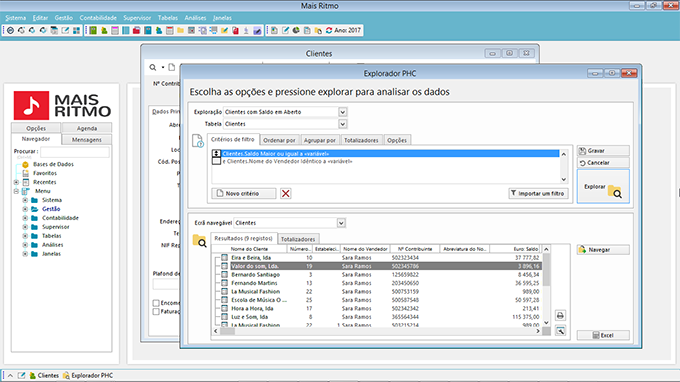Click the green person toolbar icon

(x=104, y=30)
